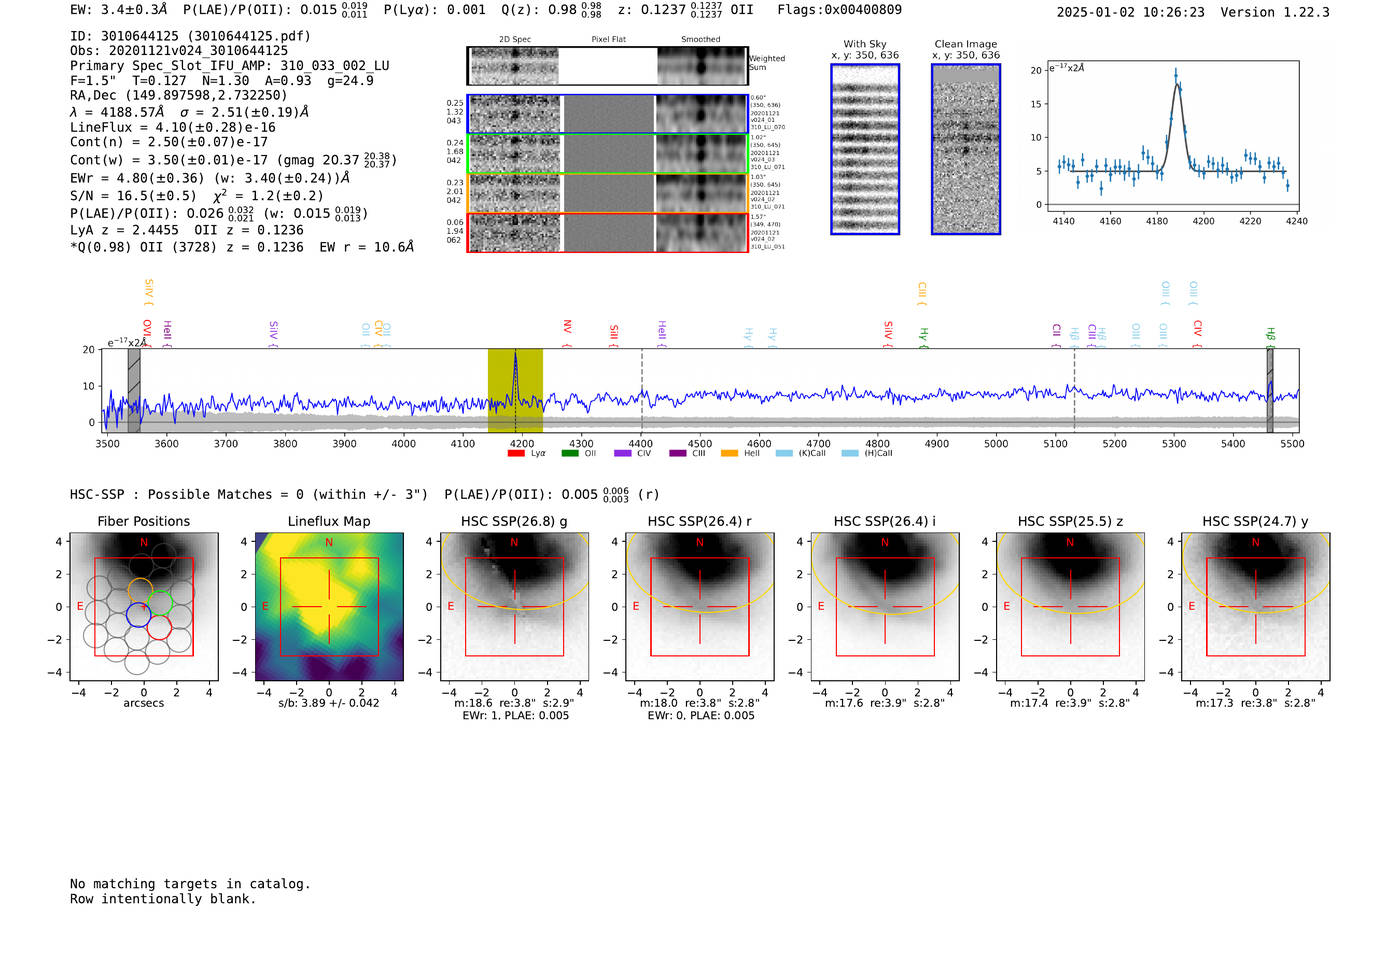
Task: Click the red SiIV marker near 4810
Action: click(888, 332)
